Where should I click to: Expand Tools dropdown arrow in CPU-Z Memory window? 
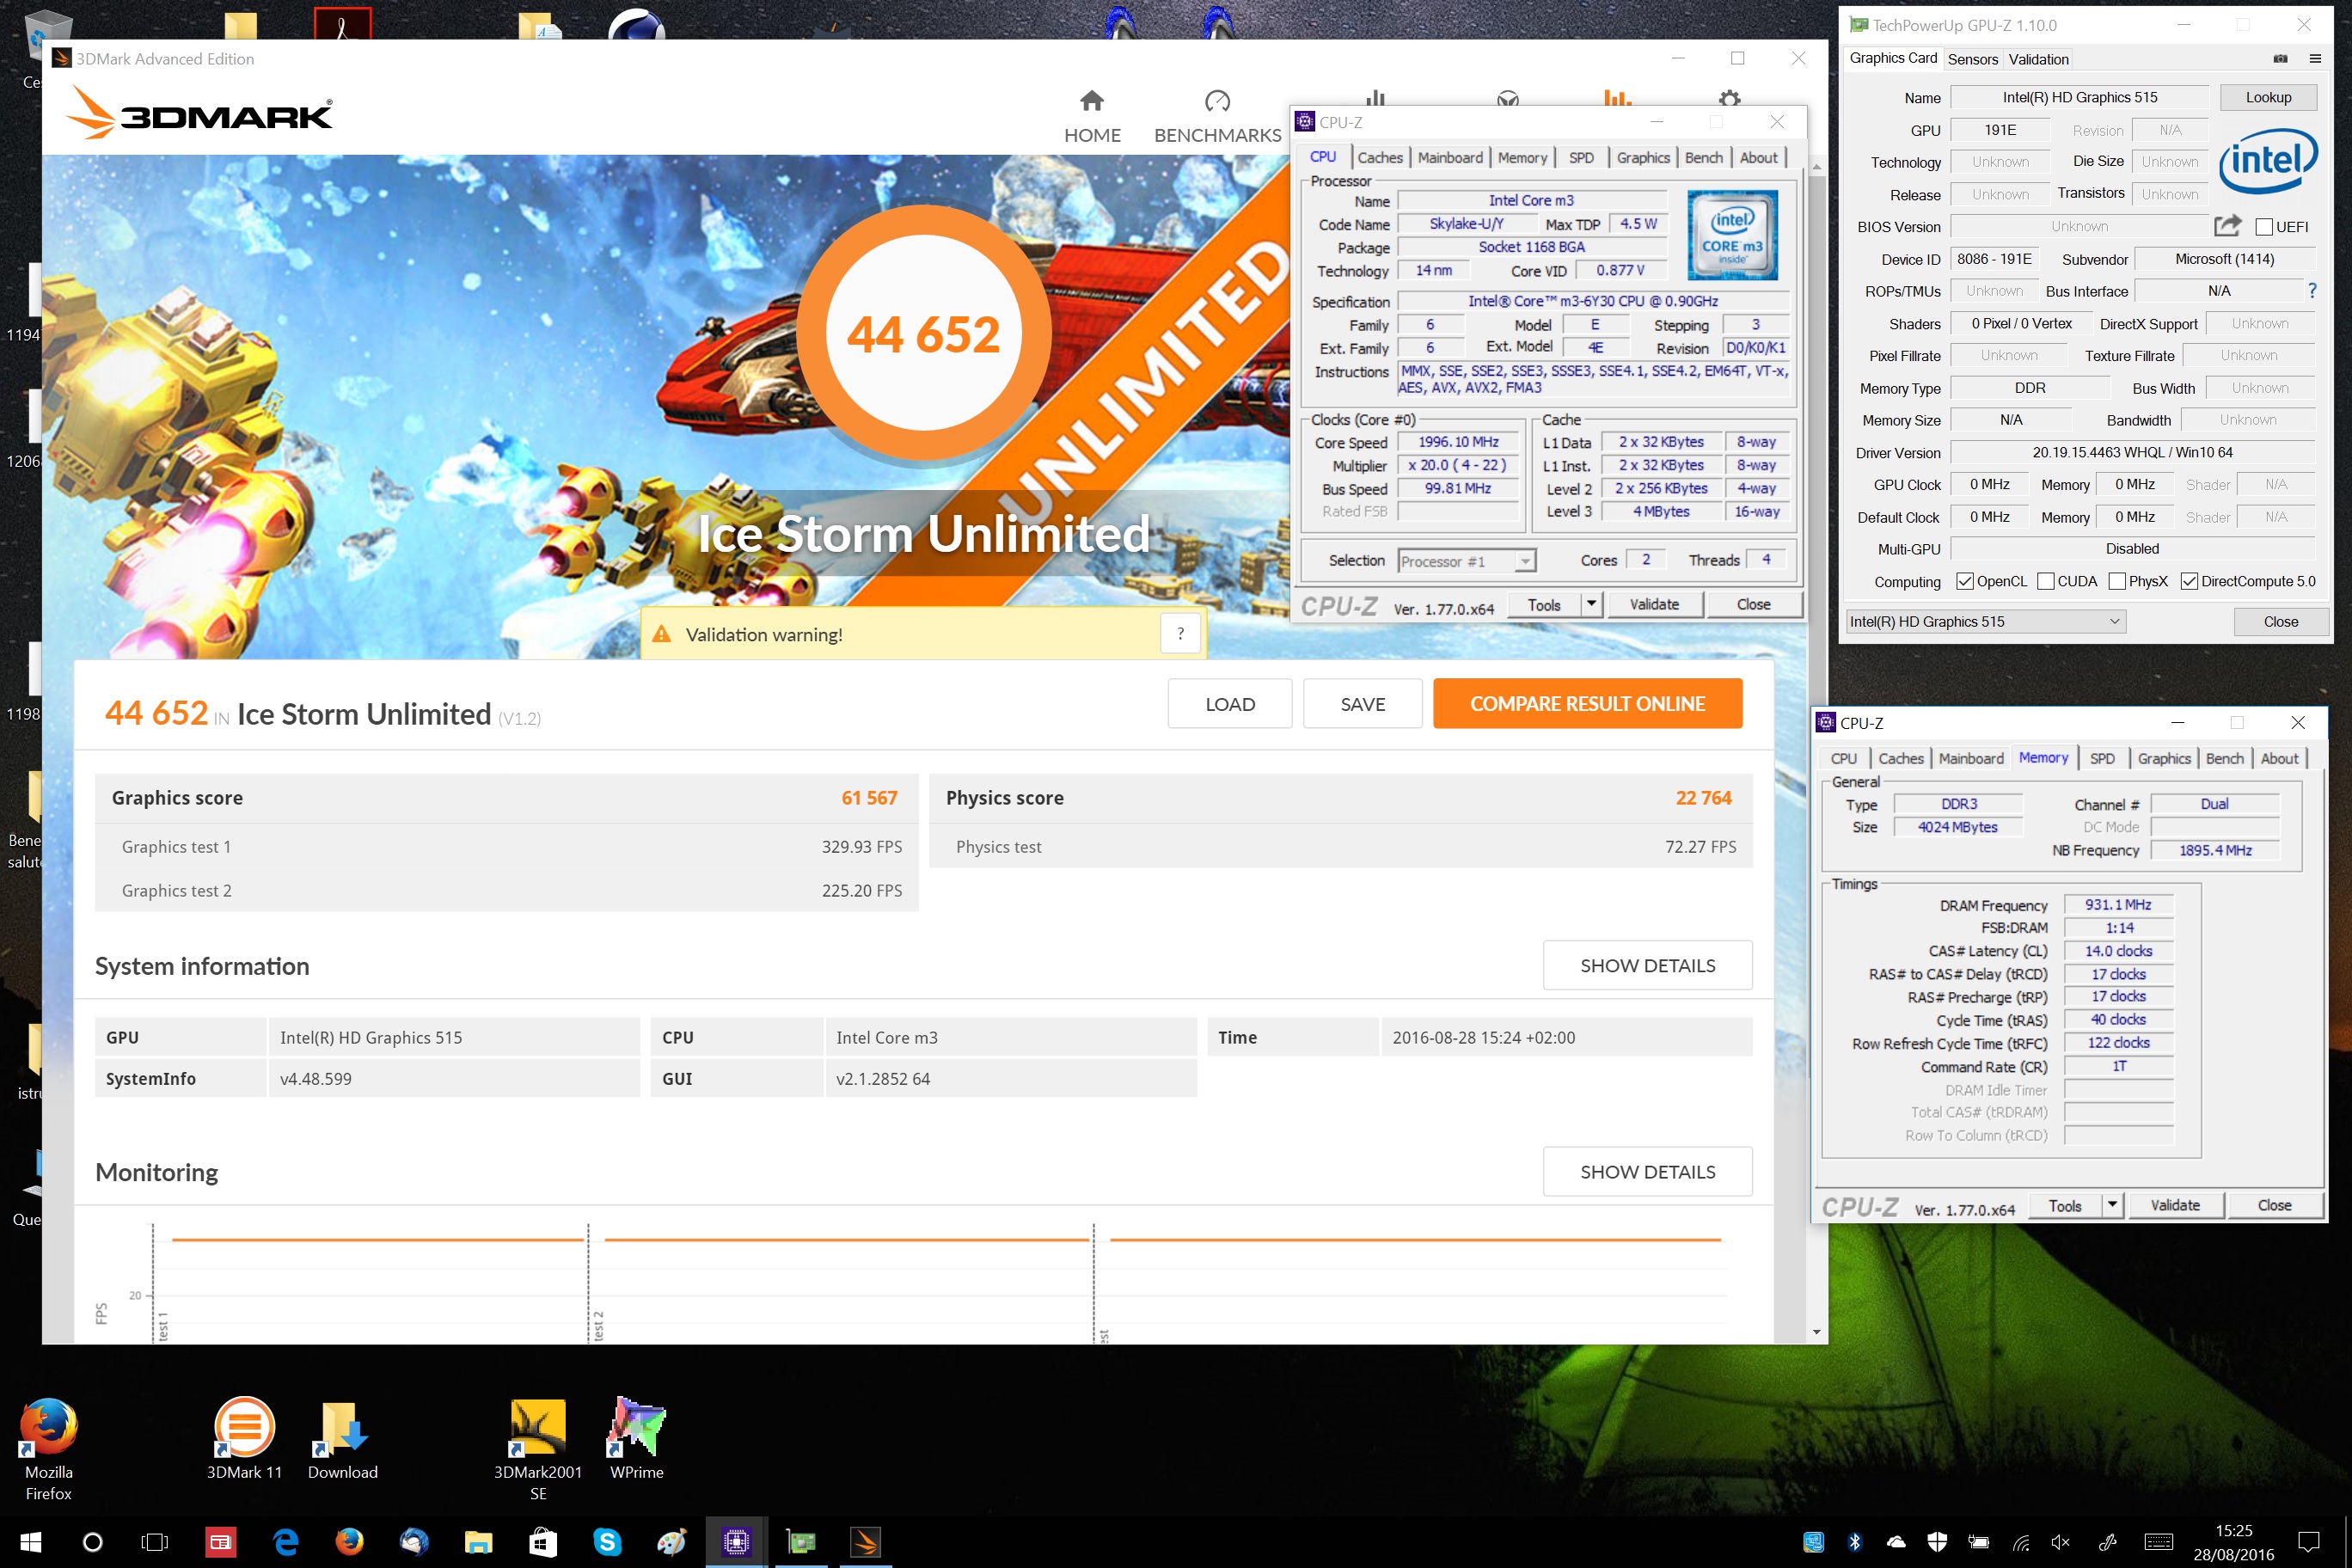coord(2113,1205)
